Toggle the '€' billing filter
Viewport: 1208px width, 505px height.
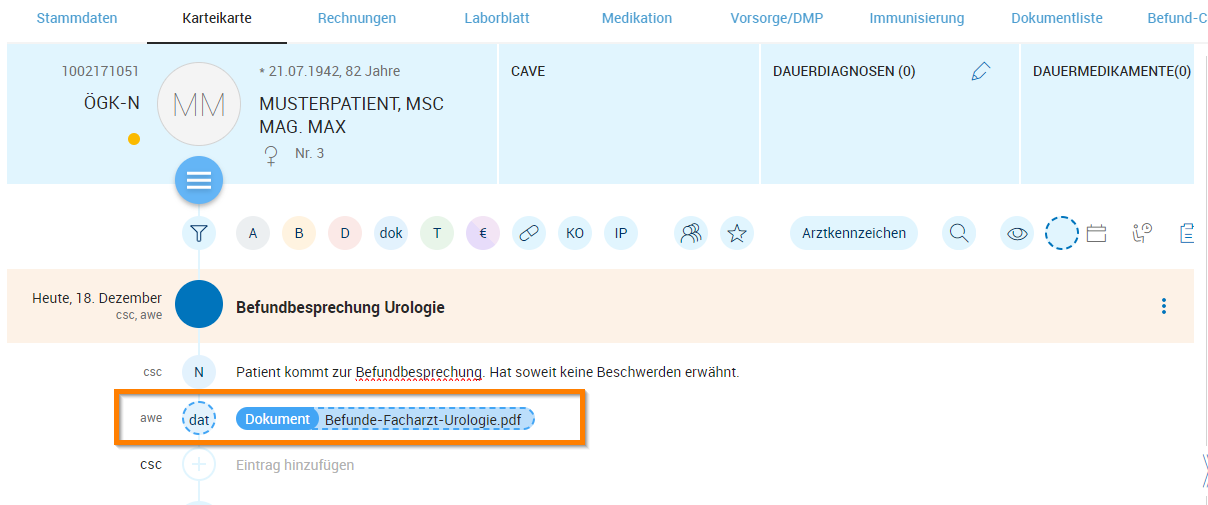pos(483,234)
